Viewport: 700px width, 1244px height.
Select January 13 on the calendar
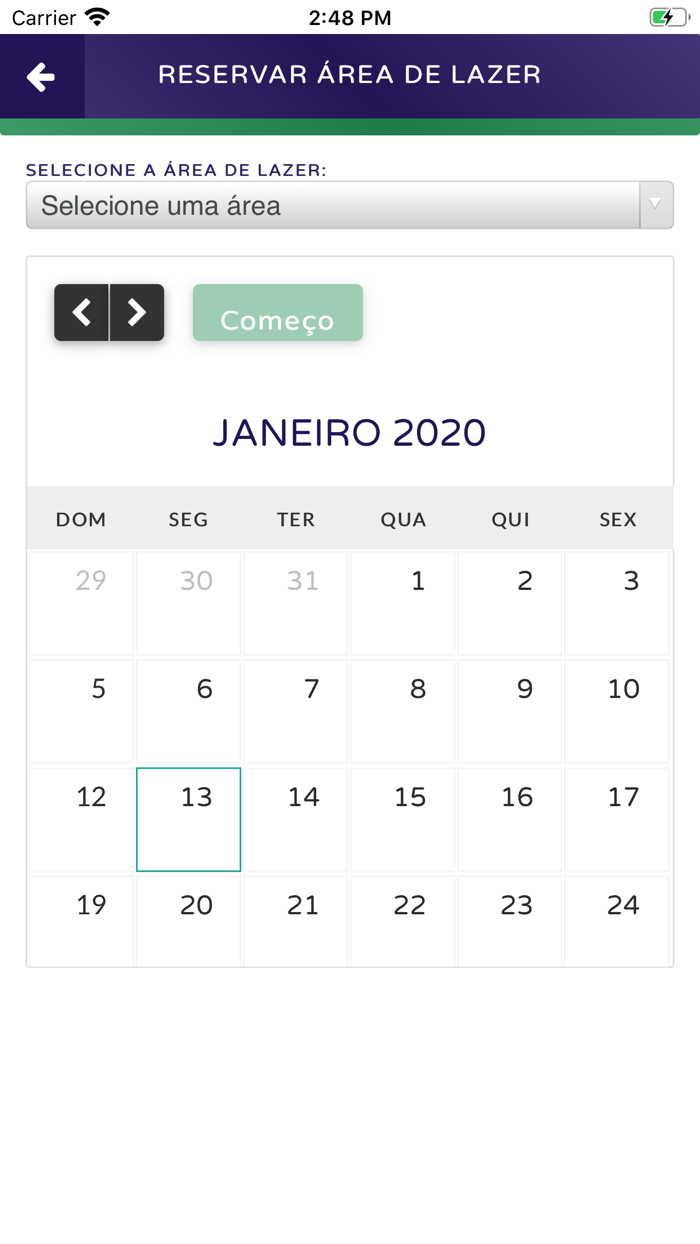tap(189, 819)
